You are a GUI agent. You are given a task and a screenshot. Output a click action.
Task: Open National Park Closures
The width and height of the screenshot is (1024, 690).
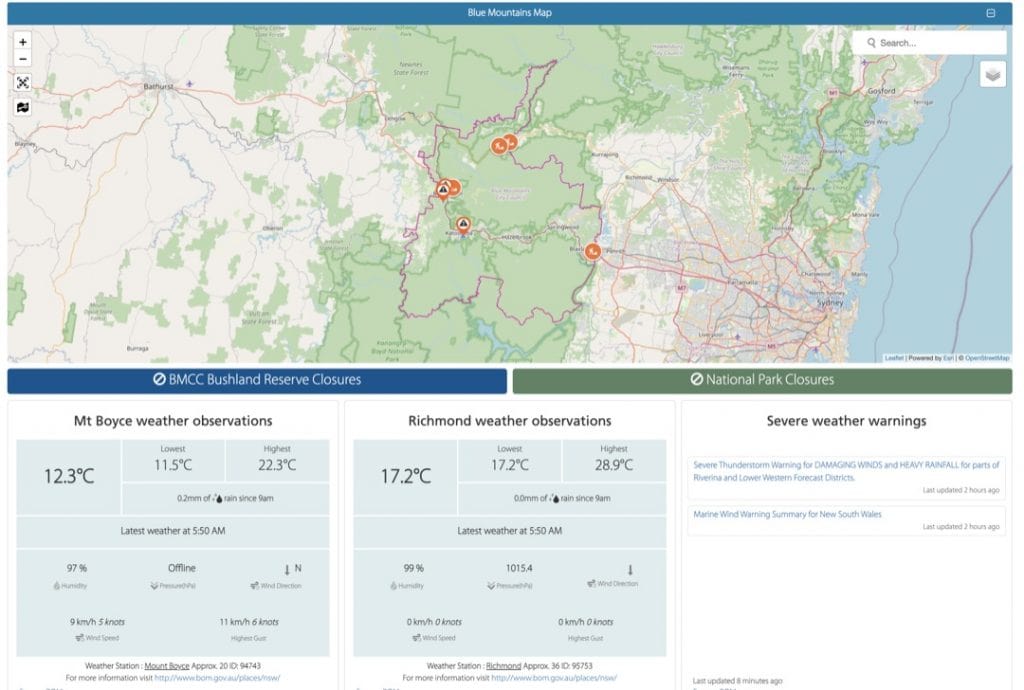click(x=762, y=380)
